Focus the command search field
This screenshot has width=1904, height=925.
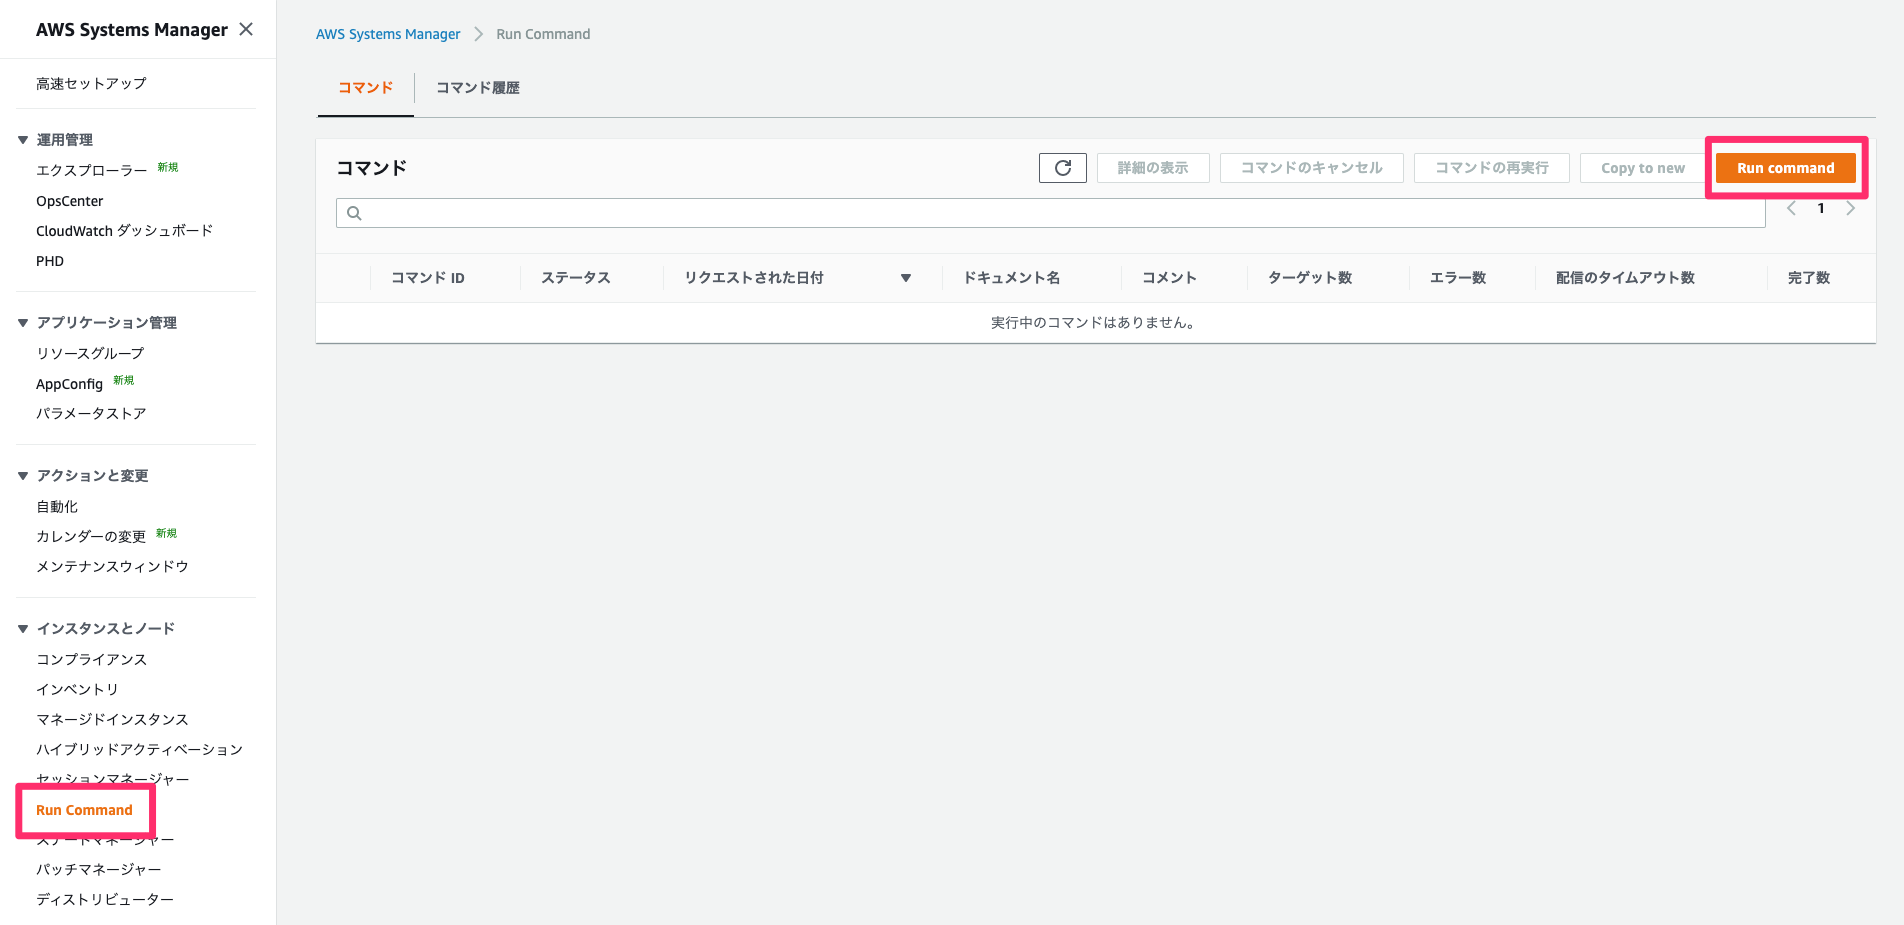coord(1051,213)
